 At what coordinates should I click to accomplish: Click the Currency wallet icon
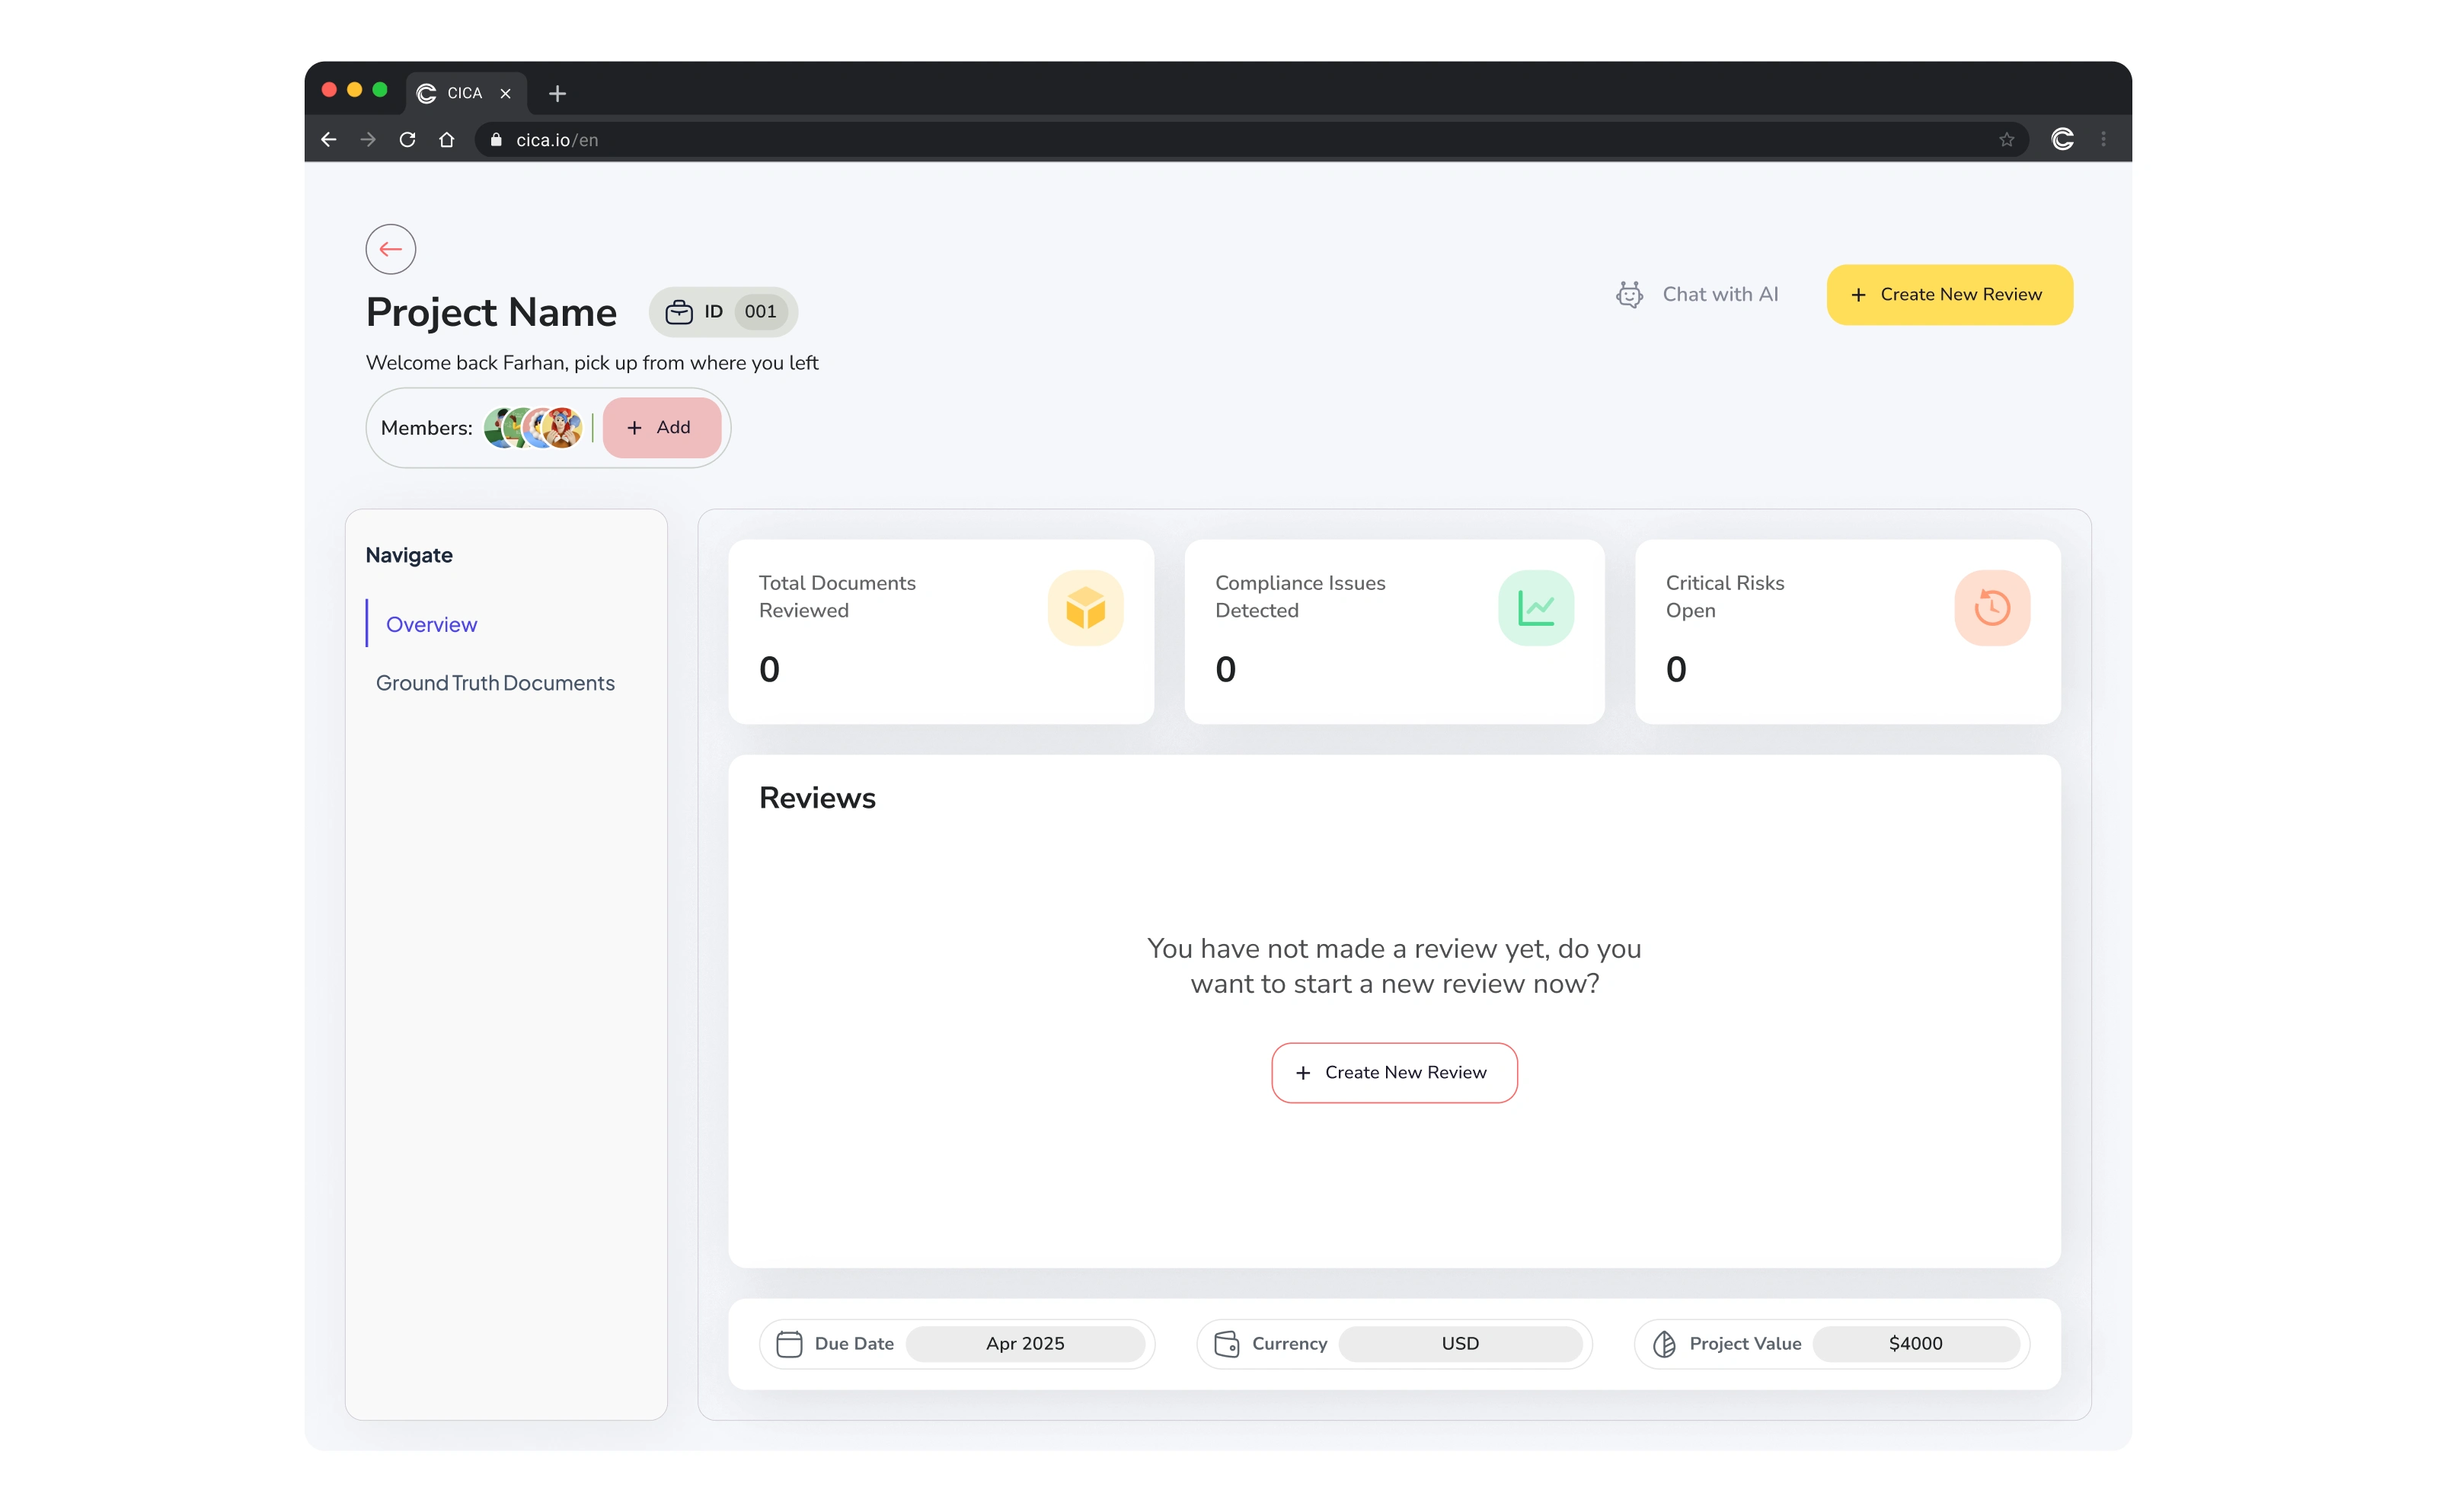[1226, 1343]
